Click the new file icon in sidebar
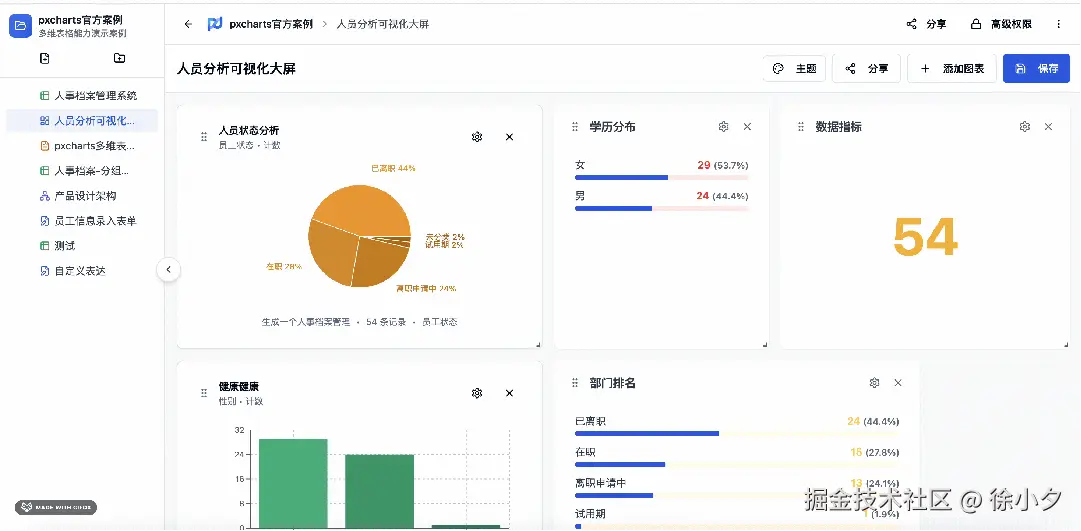The height and width of the screenshot is (531, 1081). click(45, 59)
